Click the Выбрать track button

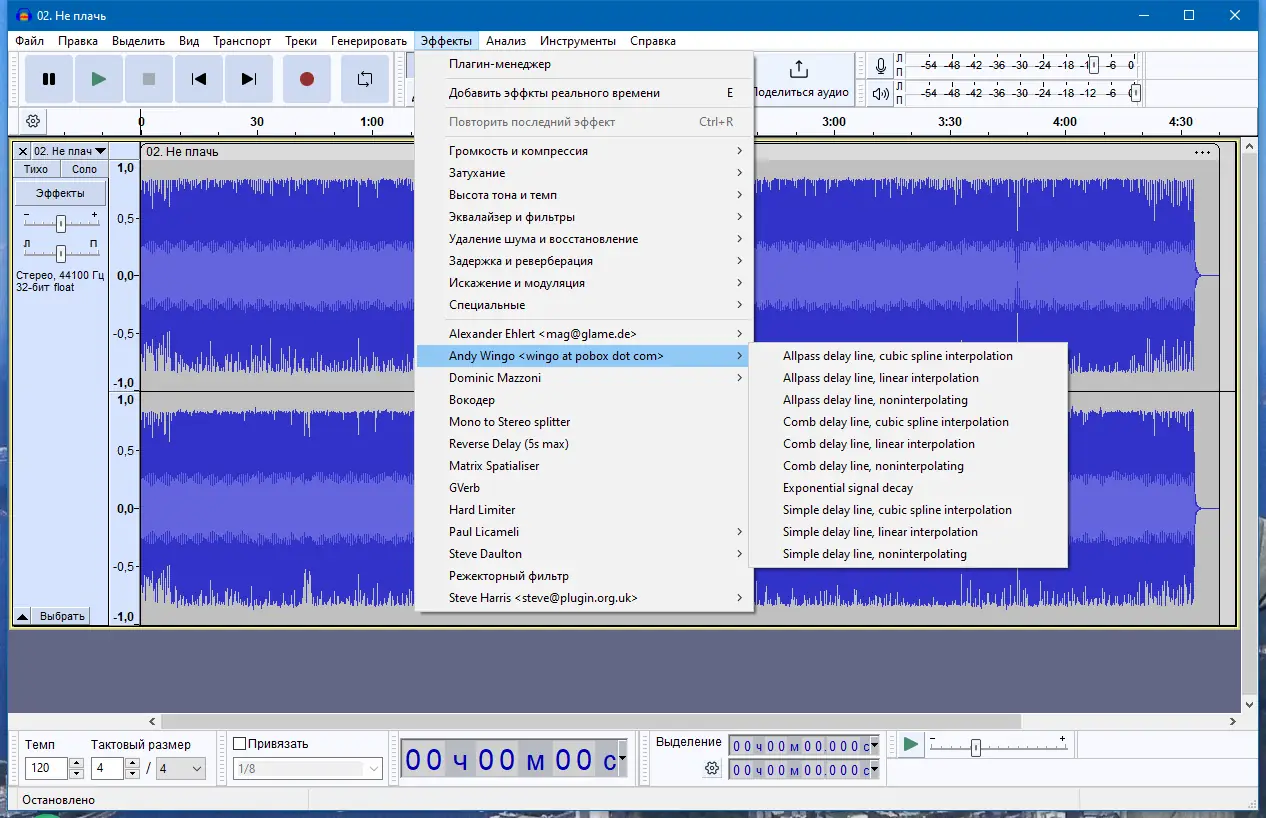tap(62, 616)
